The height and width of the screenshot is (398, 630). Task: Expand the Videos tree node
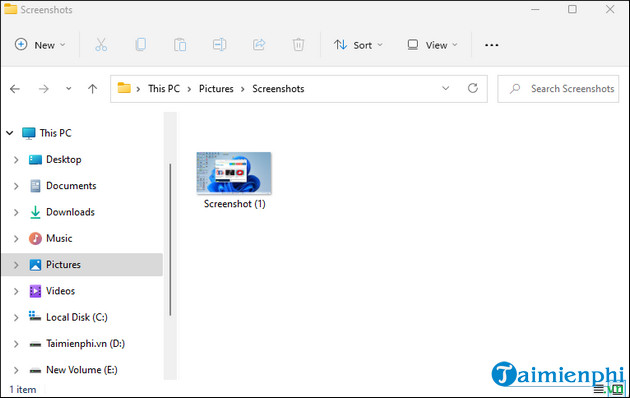(16, 291)
